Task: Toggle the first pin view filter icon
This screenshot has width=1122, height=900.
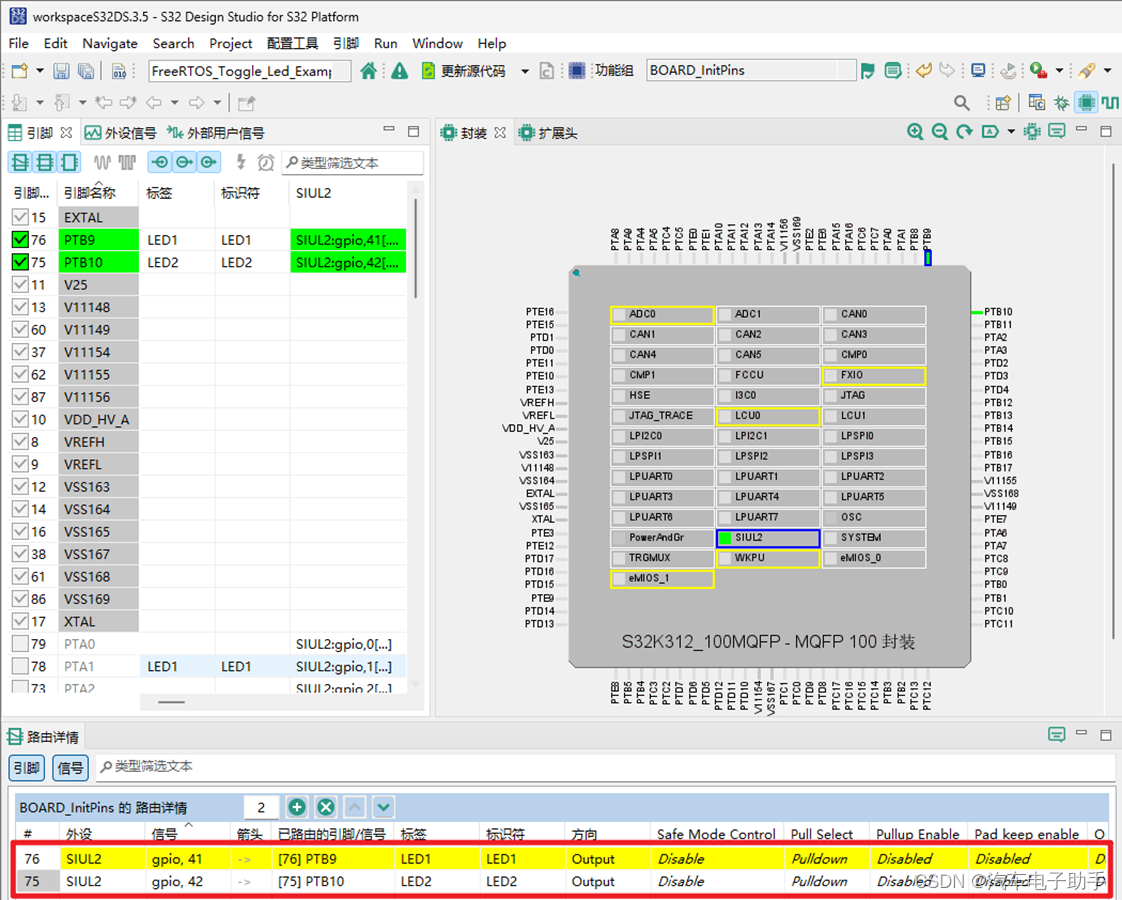Action: (20, 162)
